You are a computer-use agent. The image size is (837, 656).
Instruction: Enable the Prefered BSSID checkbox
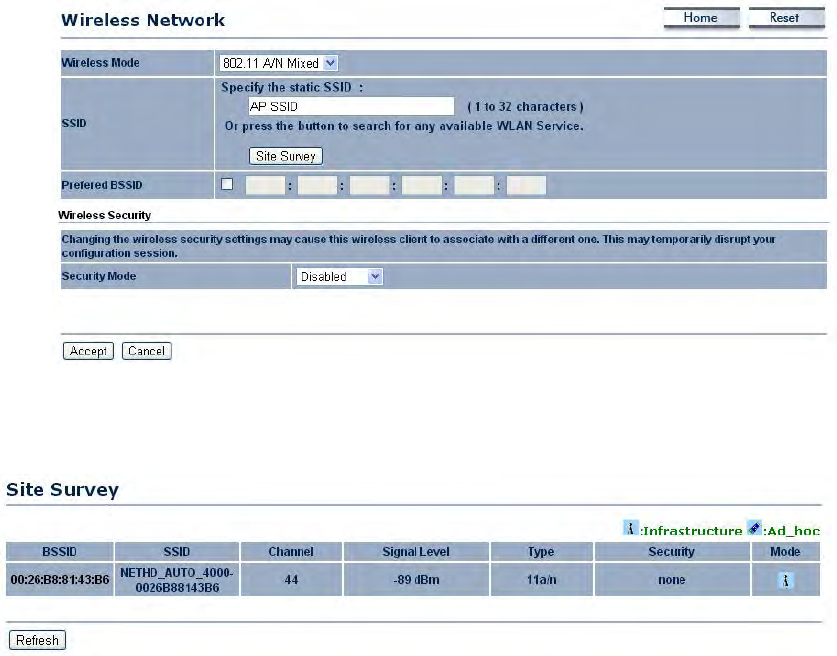pyautogui.click(x=227, y=184)
